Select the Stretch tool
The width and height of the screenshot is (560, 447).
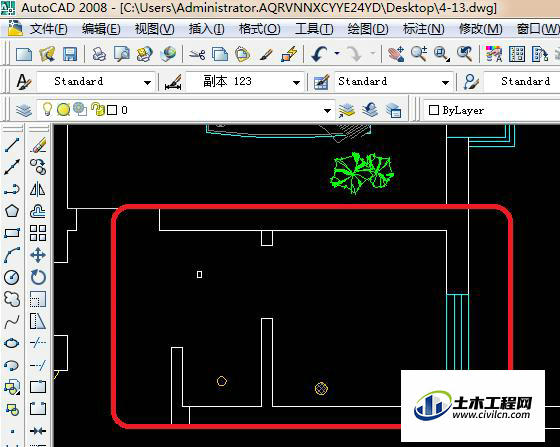tap(38, 321)
